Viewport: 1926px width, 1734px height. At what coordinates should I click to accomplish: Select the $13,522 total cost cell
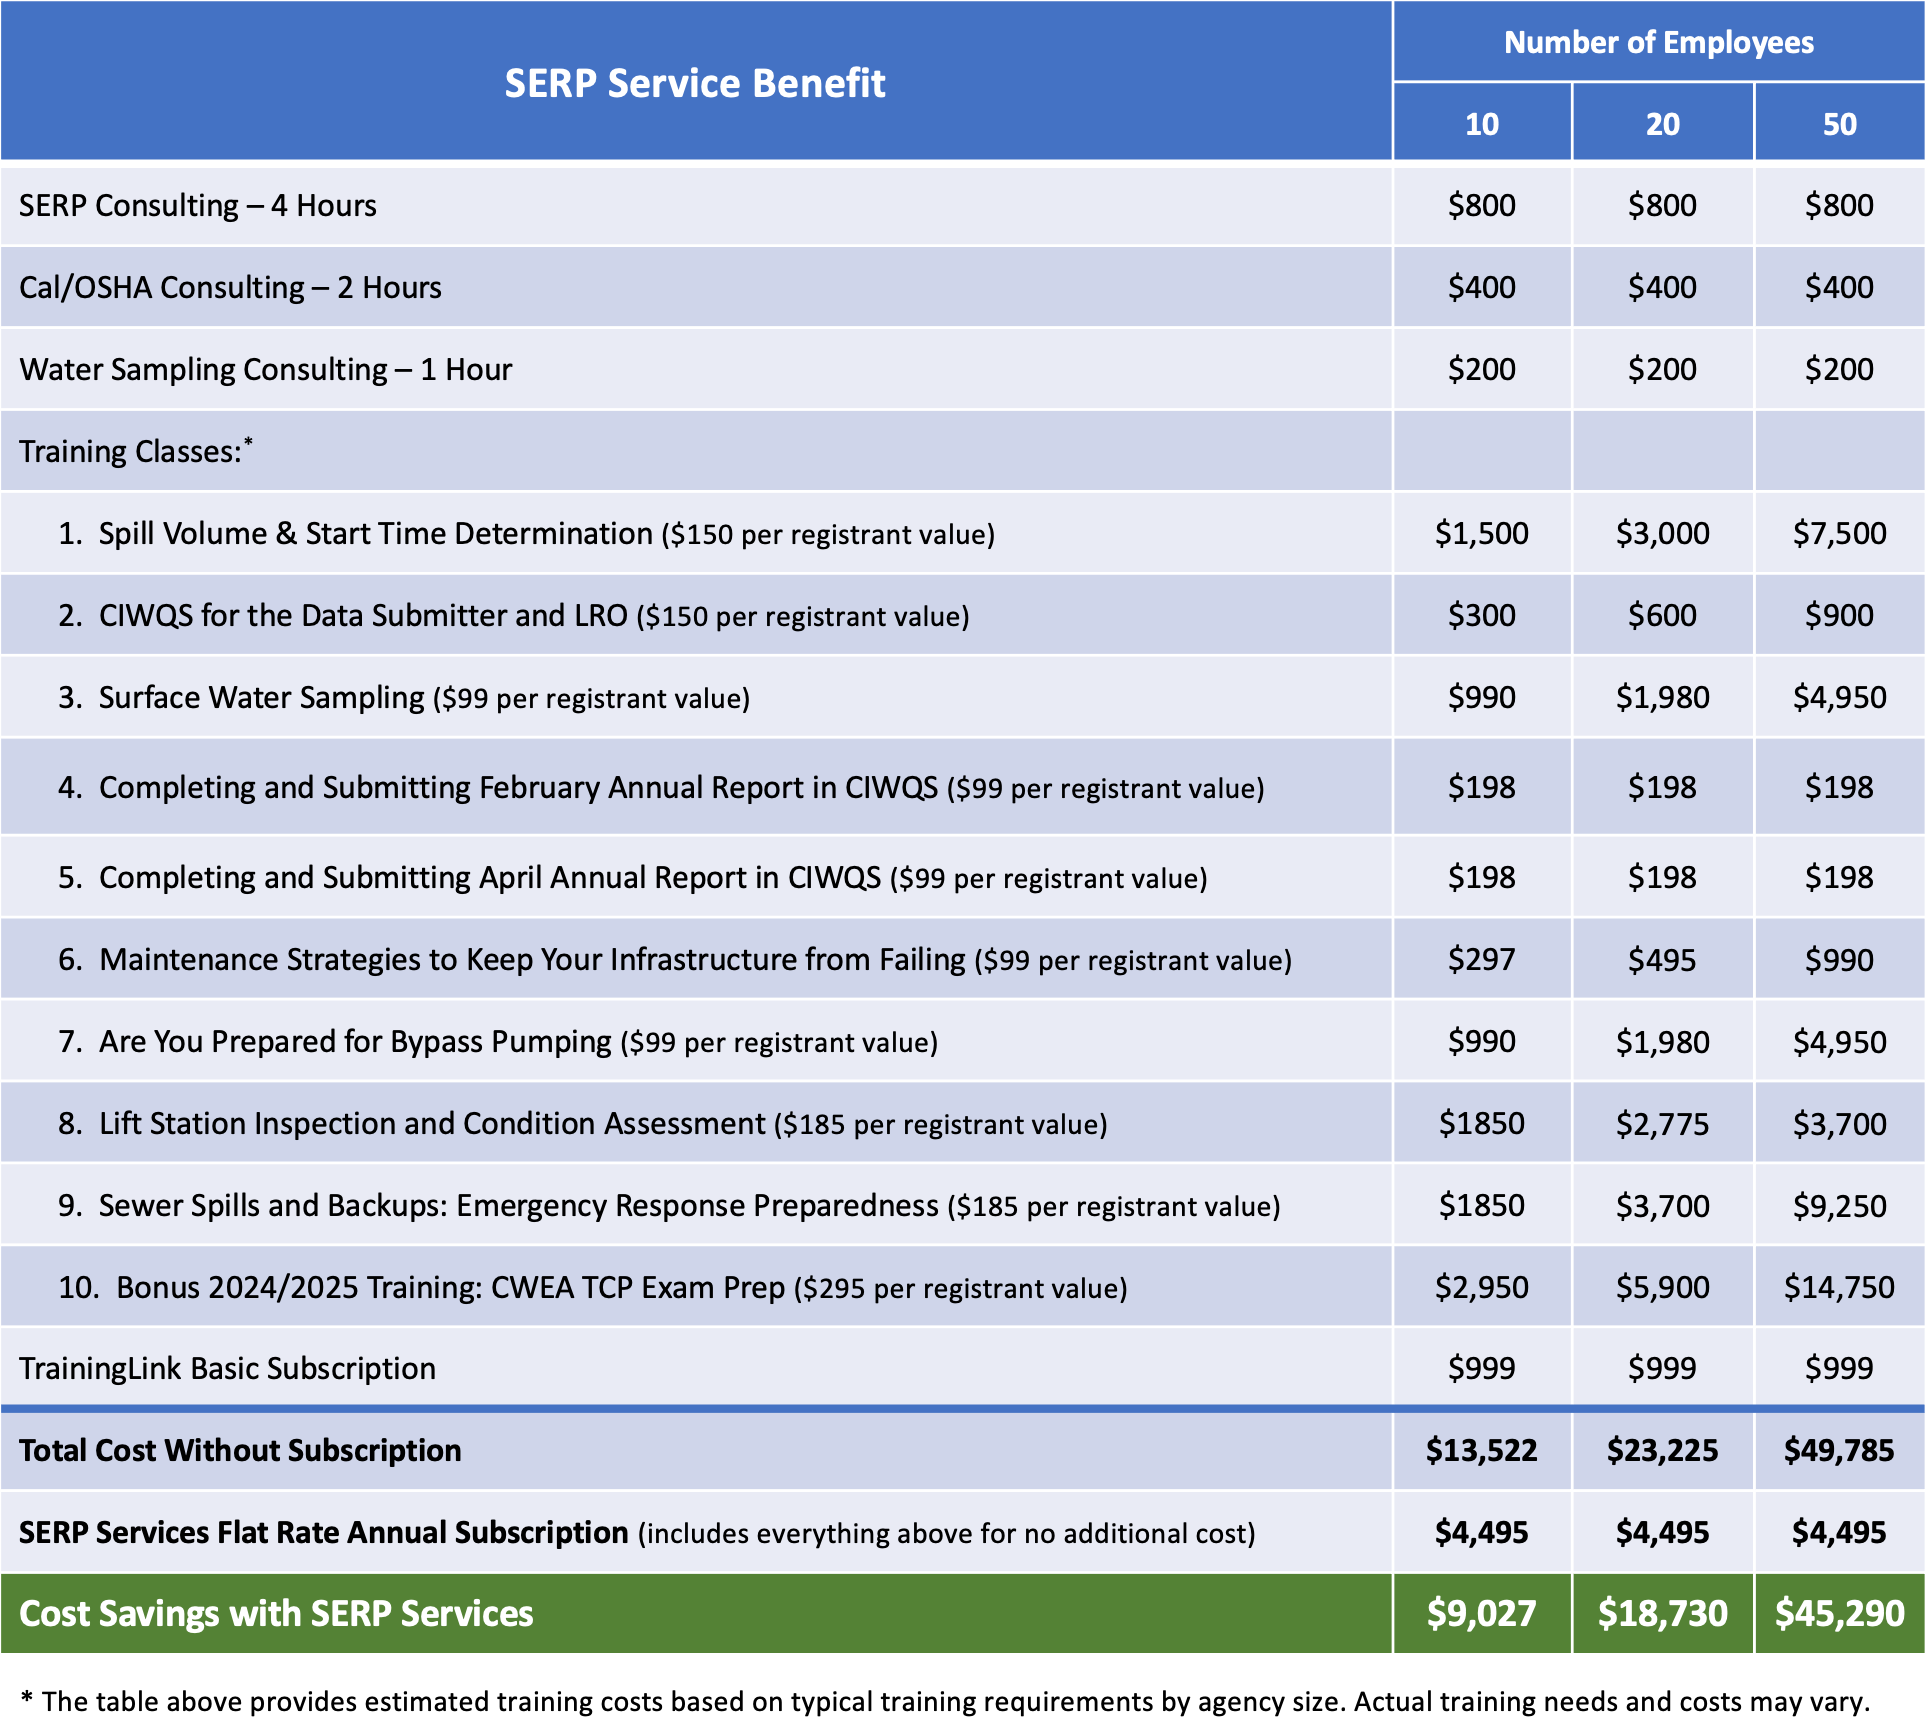tap(1481, 1450)
